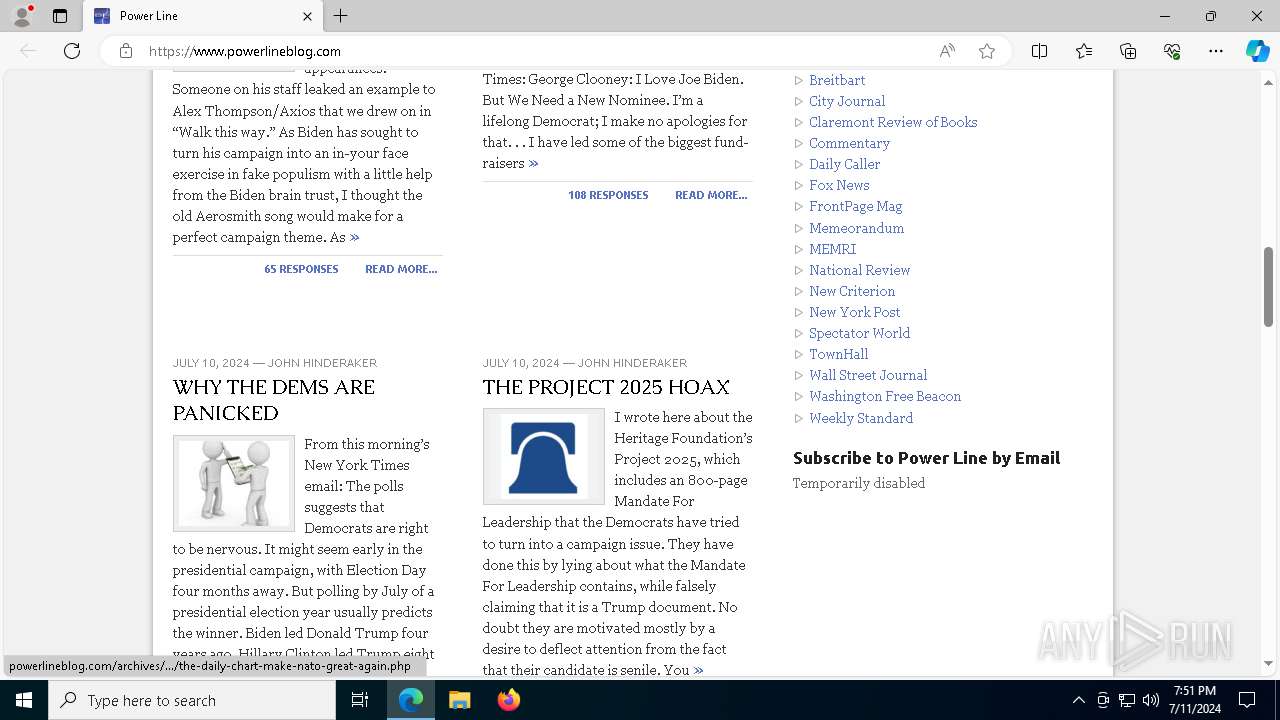Open Weekly Standard sidebar link
Image resolution: width=1280 pixels, height=720 pixels.
(x=861, y=418)
